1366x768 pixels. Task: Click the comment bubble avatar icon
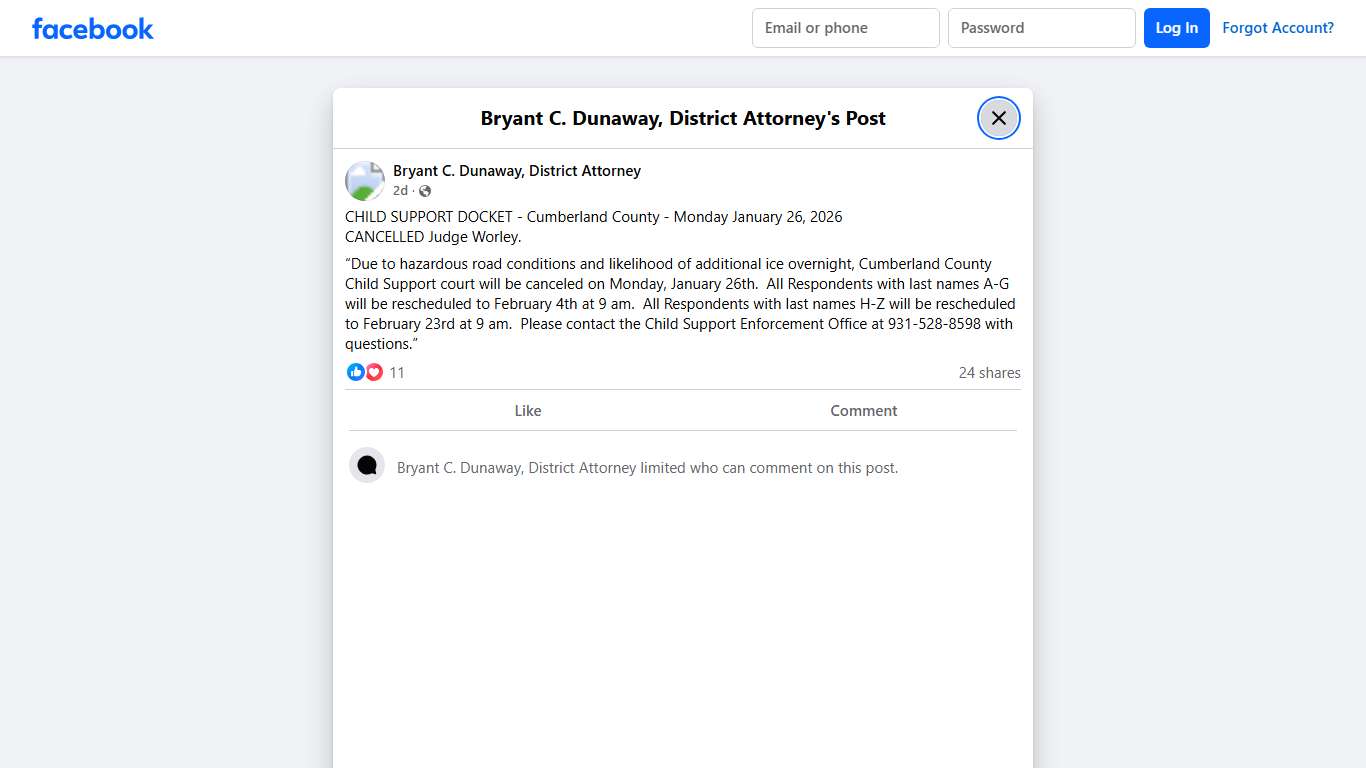coord(367,465)
